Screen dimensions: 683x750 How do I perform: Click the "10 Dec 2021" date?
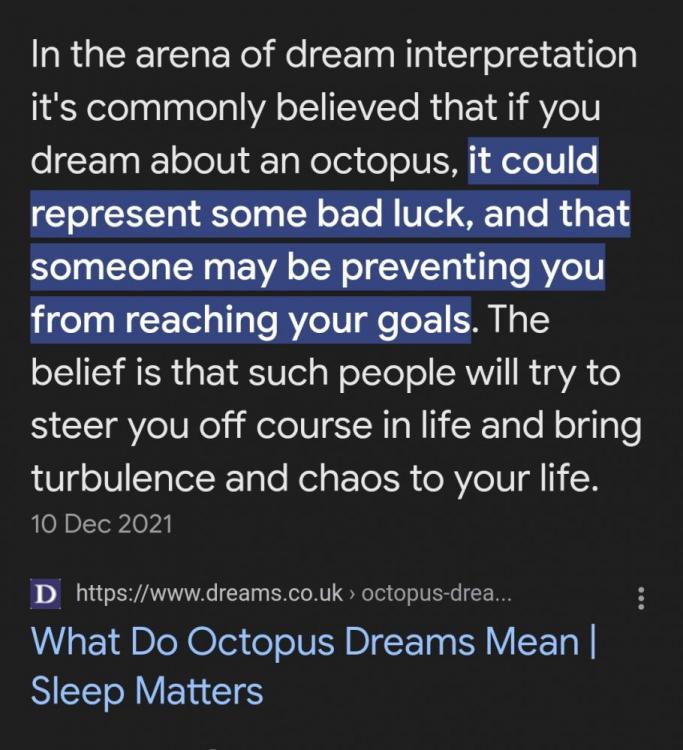pos(101,523)
